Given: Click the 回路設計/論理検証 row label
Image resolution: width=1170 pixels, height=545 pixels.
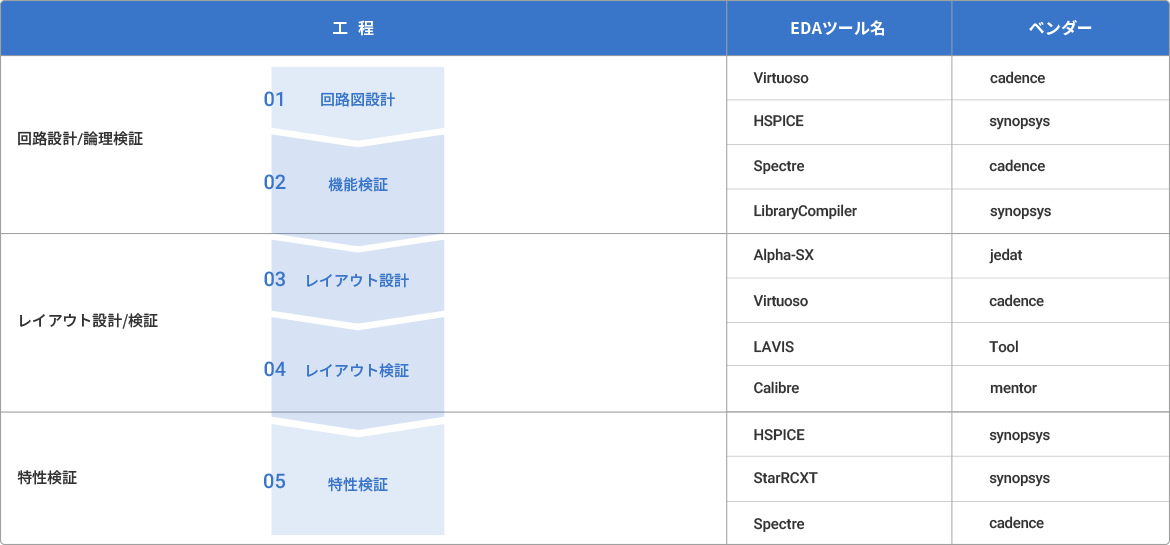Looking at the screenshot, I should tap(80, 140).
